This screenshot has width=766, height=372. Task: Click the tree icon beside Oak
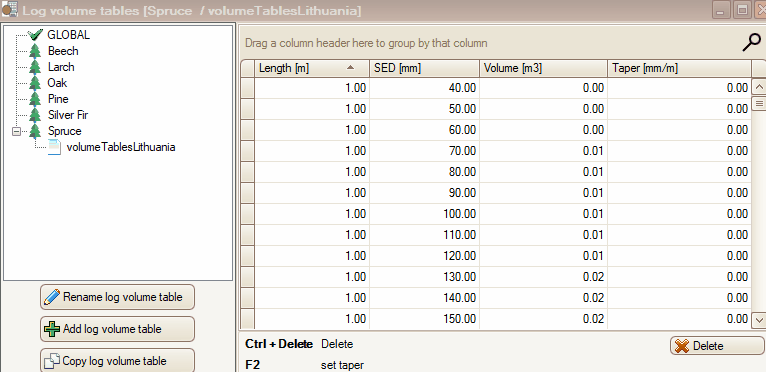[x=35, y=83]
